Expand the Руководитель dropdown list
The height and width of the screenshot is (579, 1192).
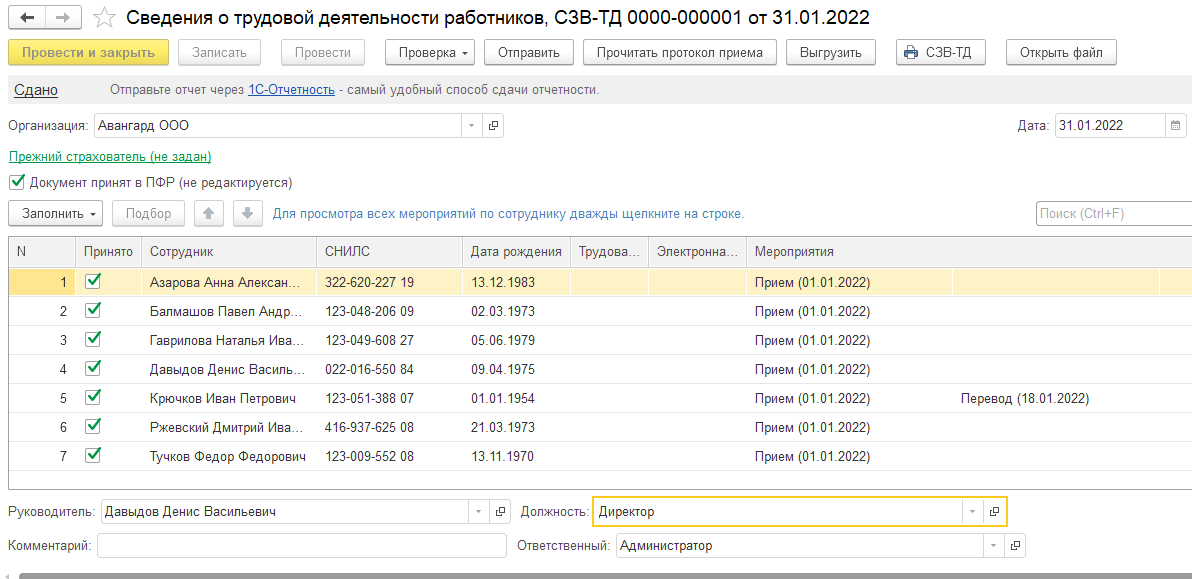[477, 512]
